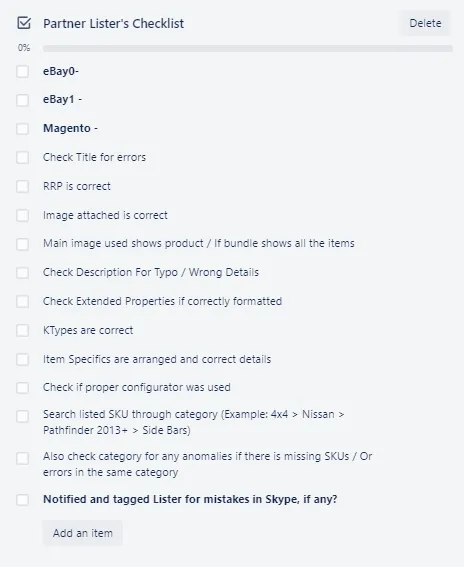The image size is (464, 567).
Task: Check the proper configurator was used checkbox
Action: pyautogui.click(x=22, y=388)
